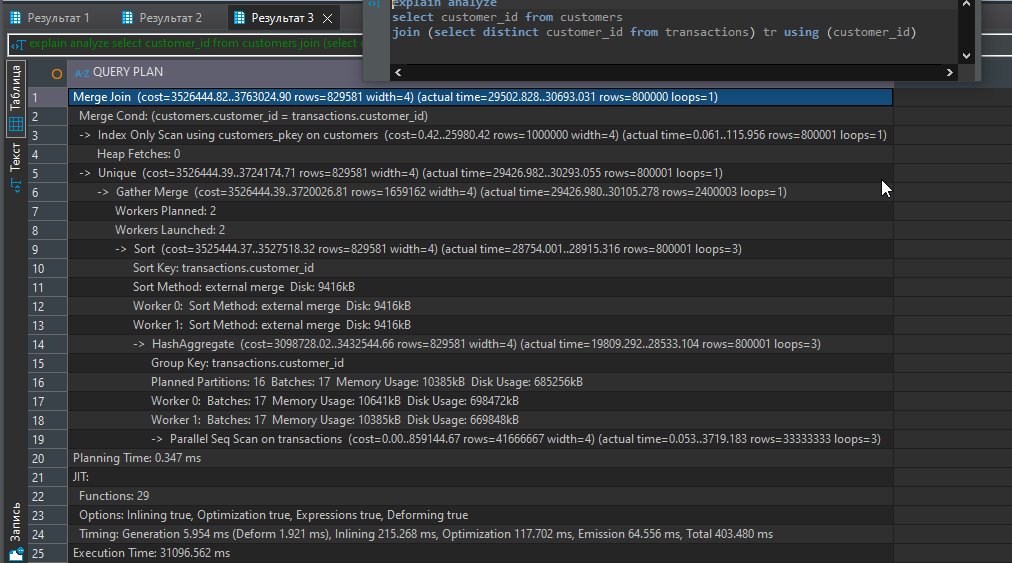Click the filter script icon left of explain analyze
Image resolution: width=1012 pixels, height=563 pixels.
17,44
